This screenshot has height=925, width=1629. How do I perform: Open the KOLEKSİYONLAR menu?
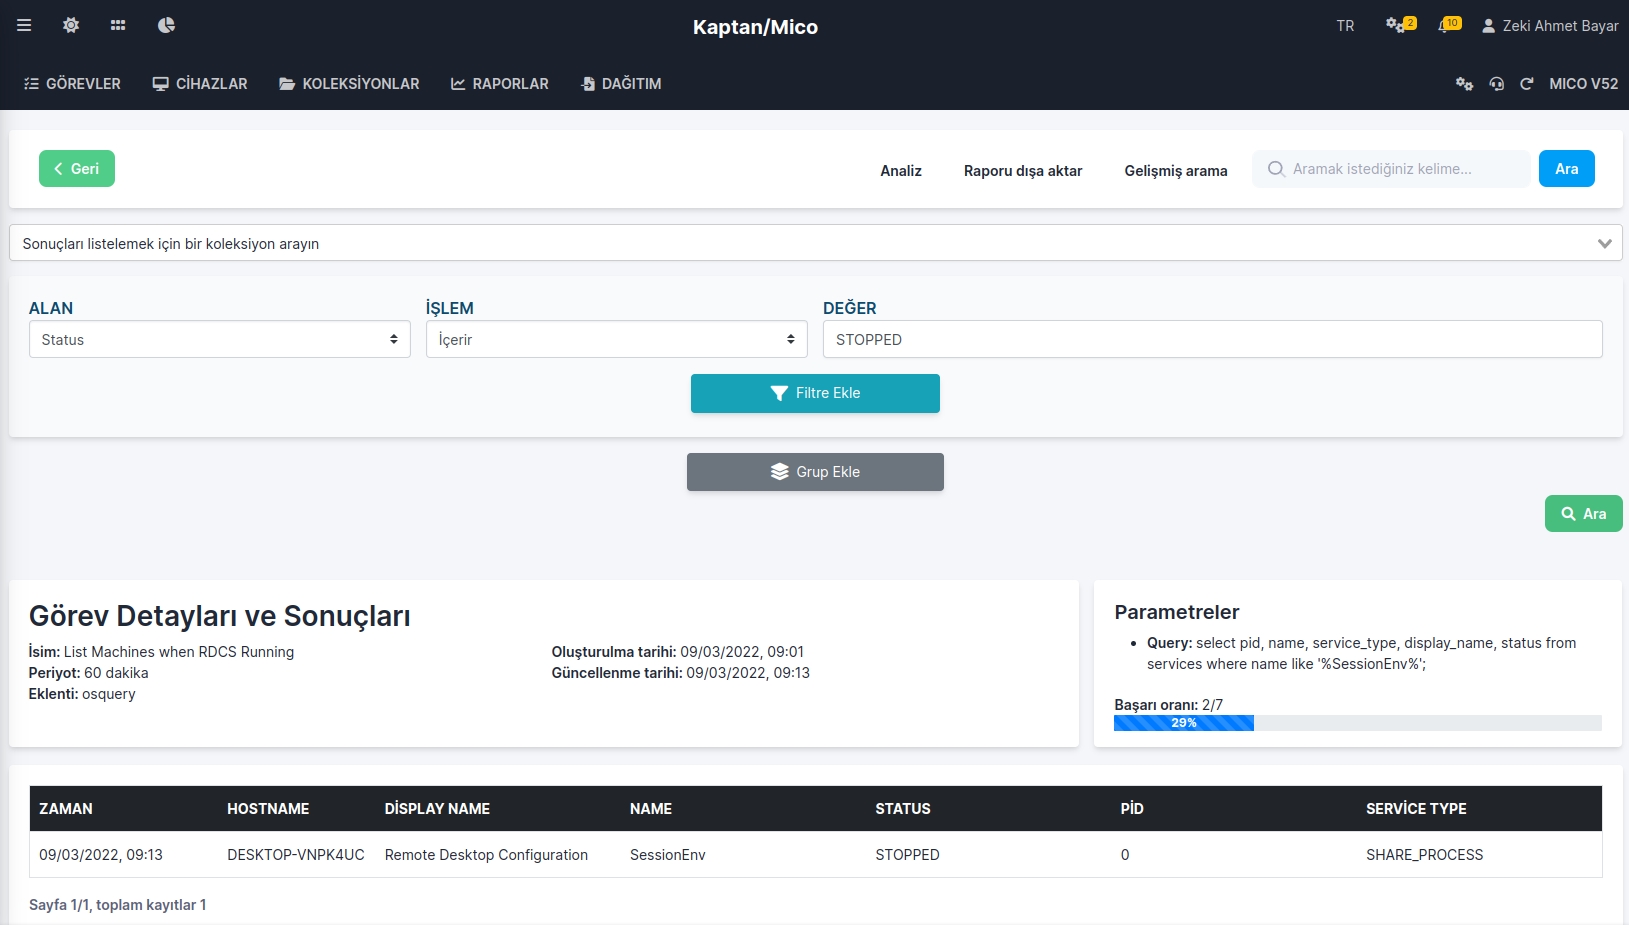pyautogui.click(x=349, y=84)
